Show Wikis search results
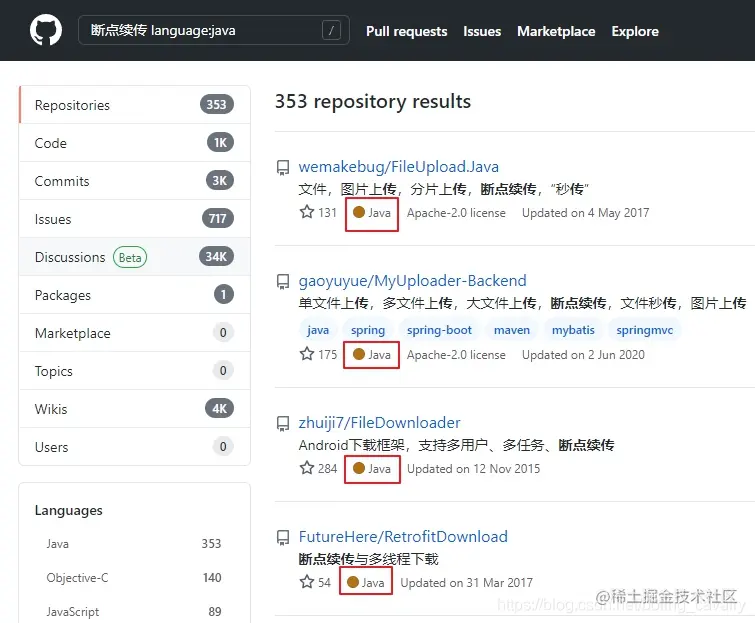 (135, 409)
